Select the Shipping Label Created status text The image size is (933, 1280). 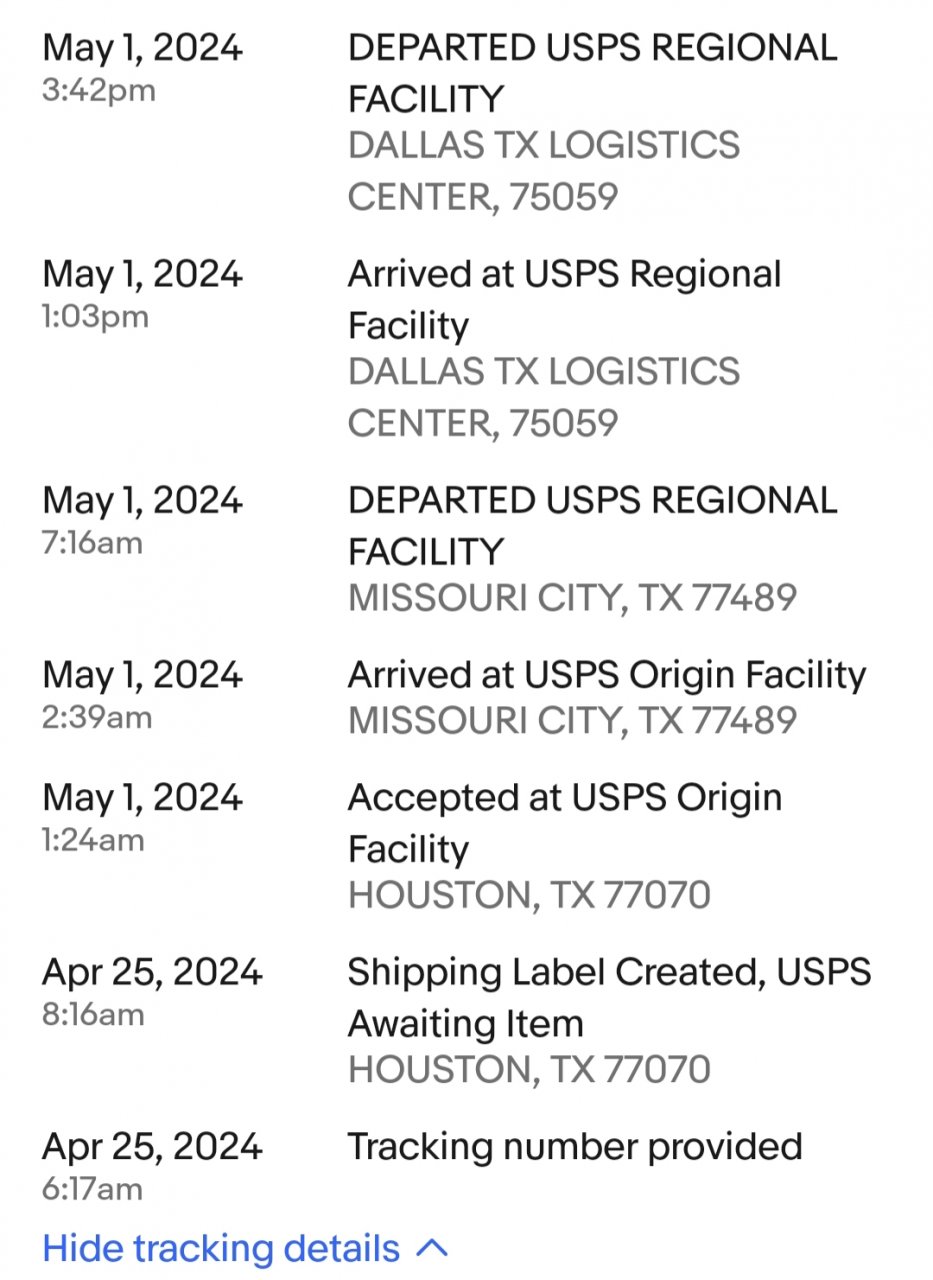coord(608,997)
